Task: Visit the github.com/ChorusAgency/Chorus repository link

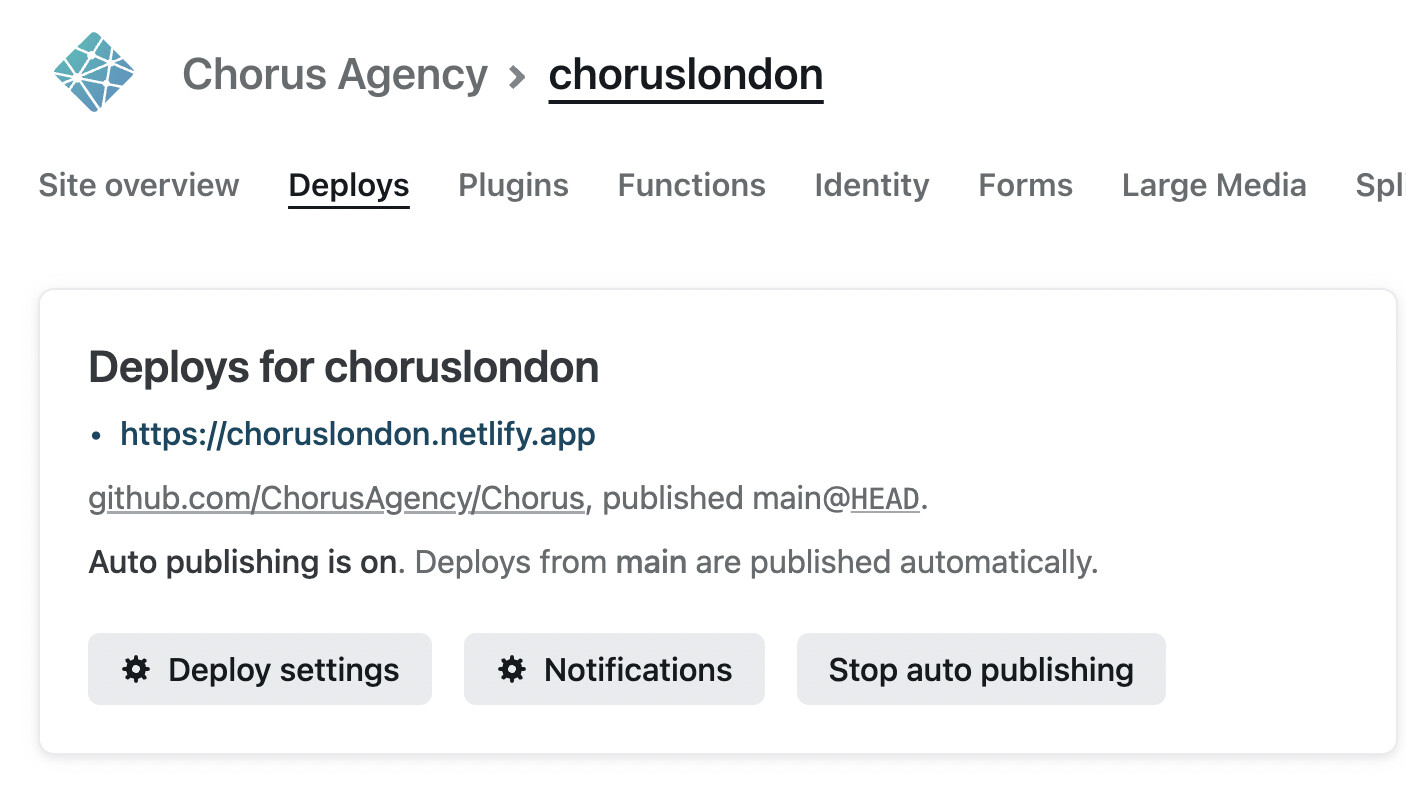Action: (336, 498)
